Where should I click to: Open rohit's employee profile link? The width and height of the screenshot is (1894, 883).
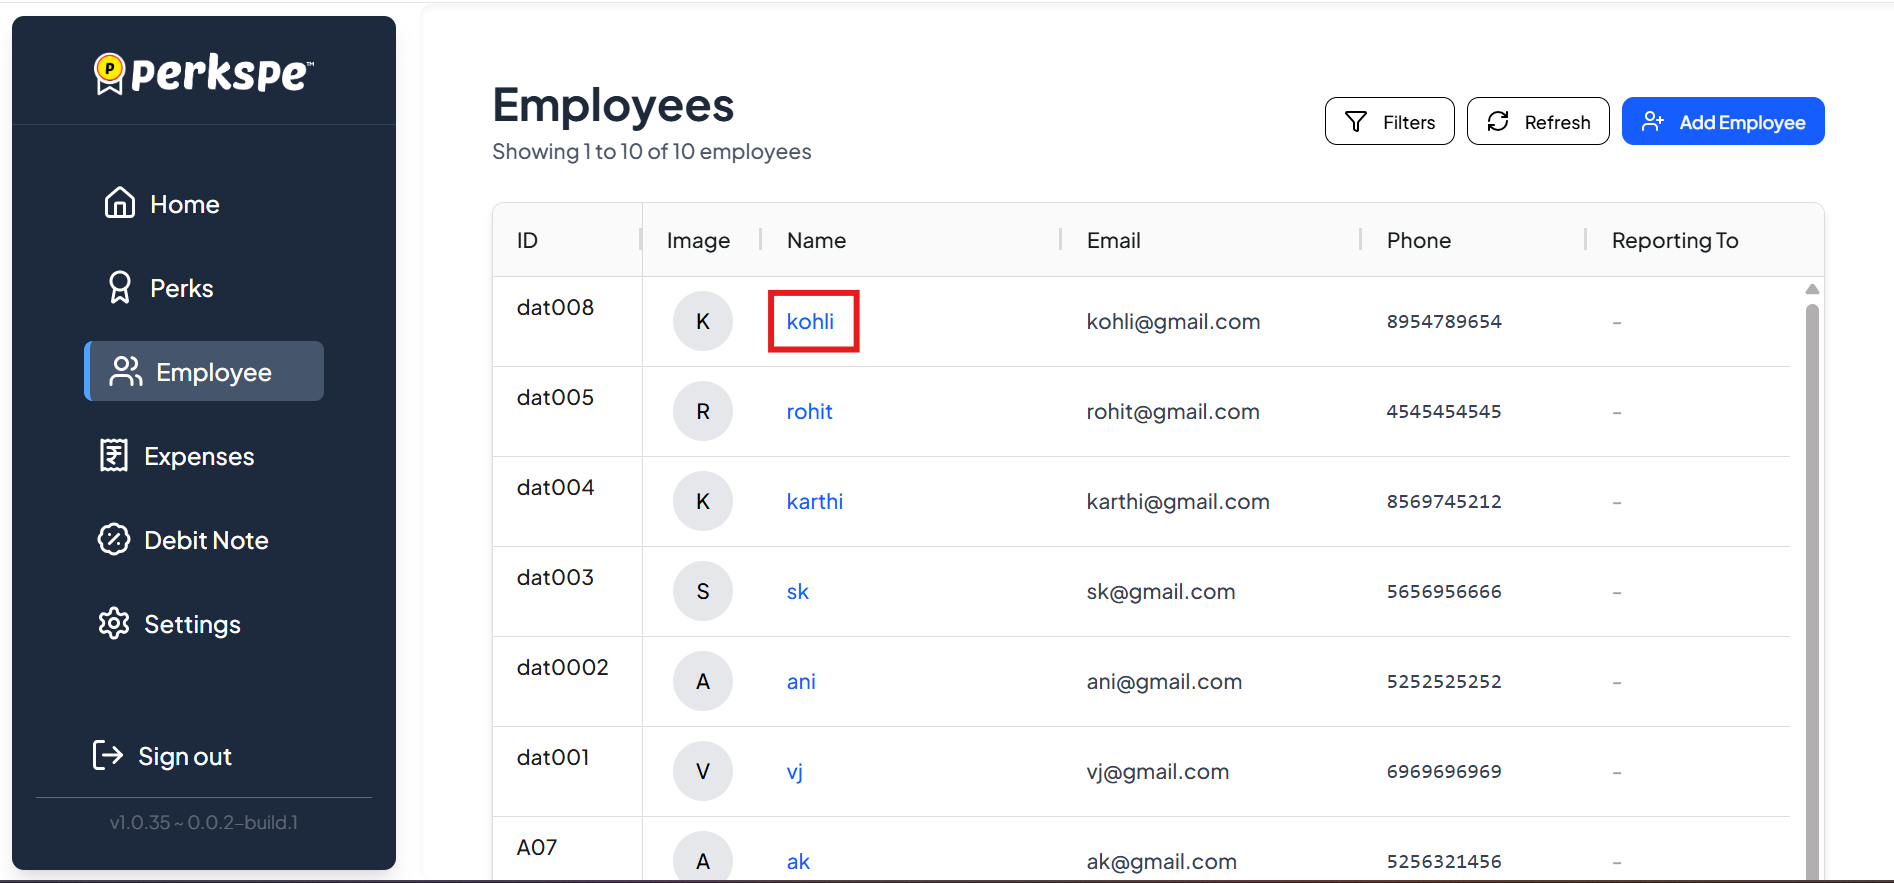tap(809, 412)
